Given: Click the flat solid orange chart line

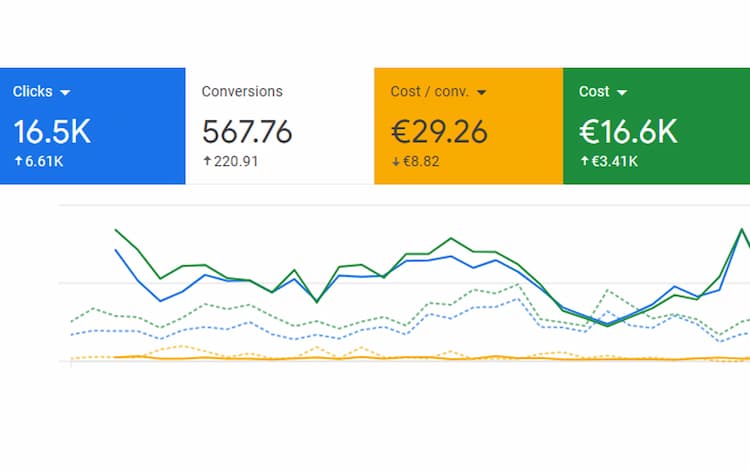Looking at the screenshot, I should click(400, 357).
